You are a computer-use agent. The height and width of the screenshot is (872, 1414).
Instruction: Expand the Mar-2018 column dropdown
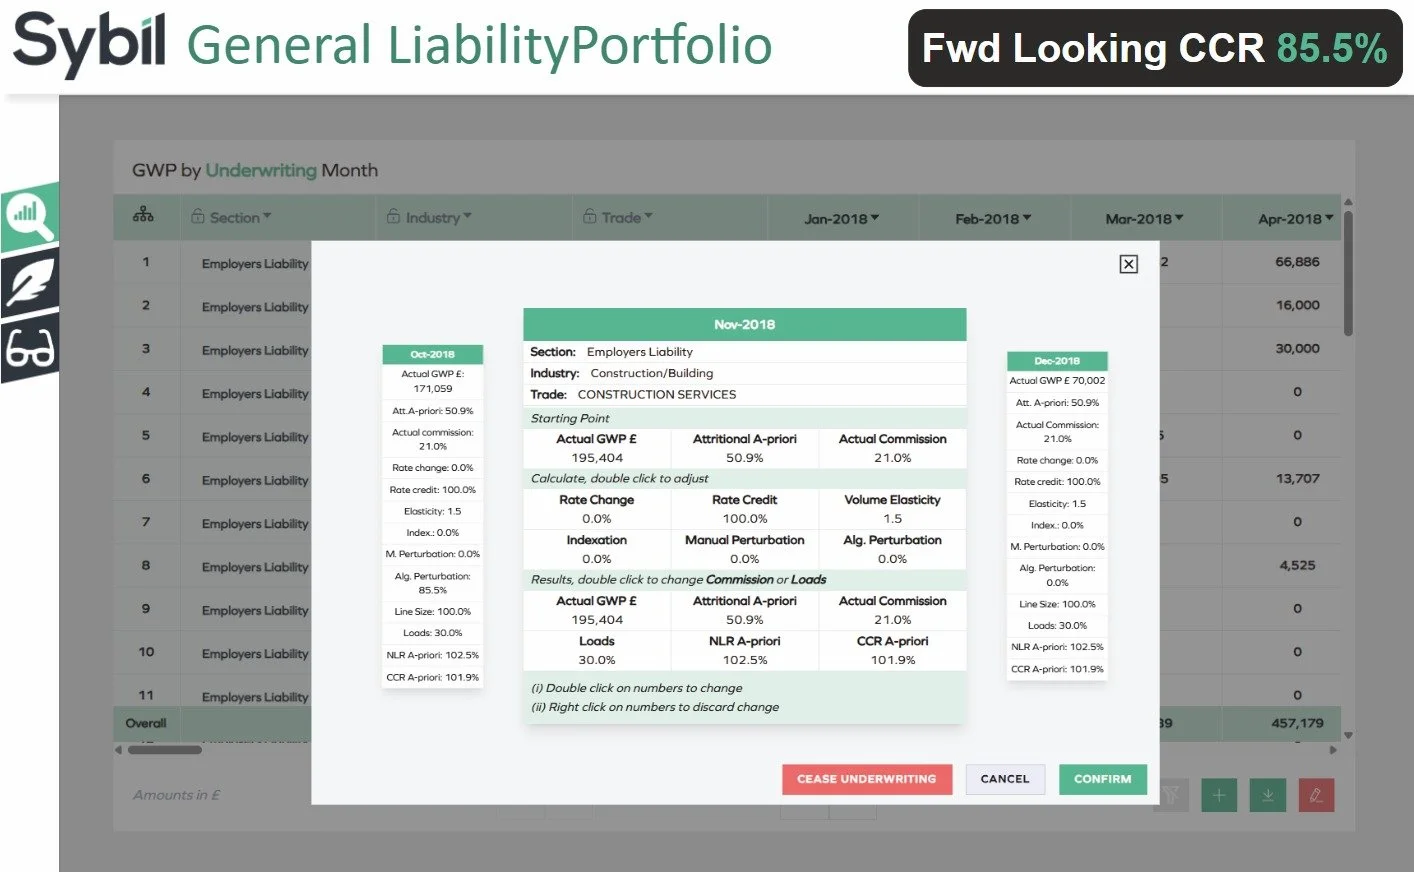(1178, 218)
